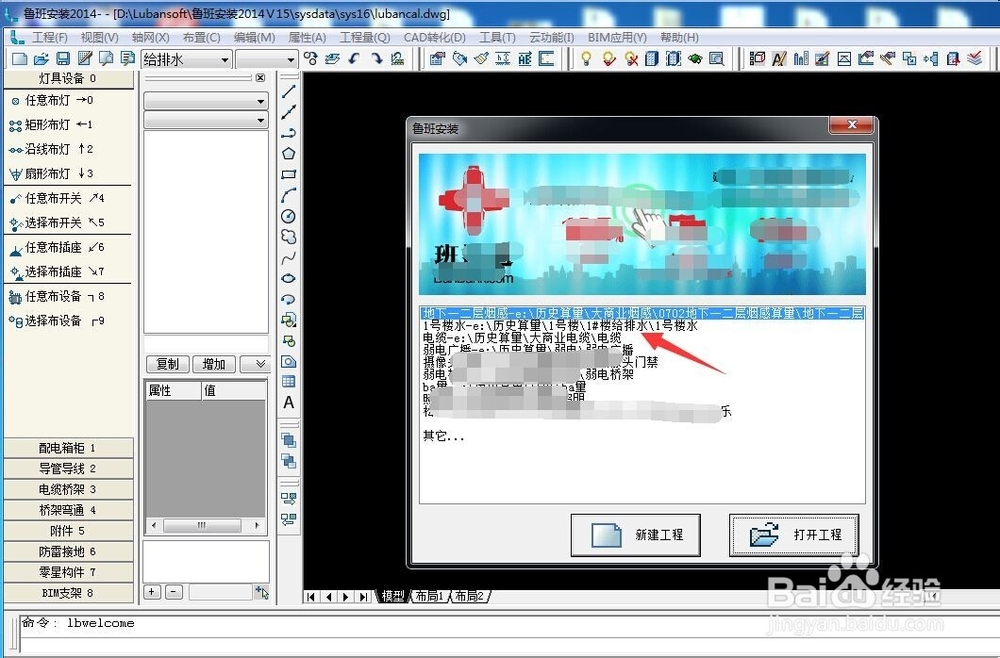Select the Spline curve tool
Image resolution: width=1000 pixels, height=658 pixels.
pos(288,258)
